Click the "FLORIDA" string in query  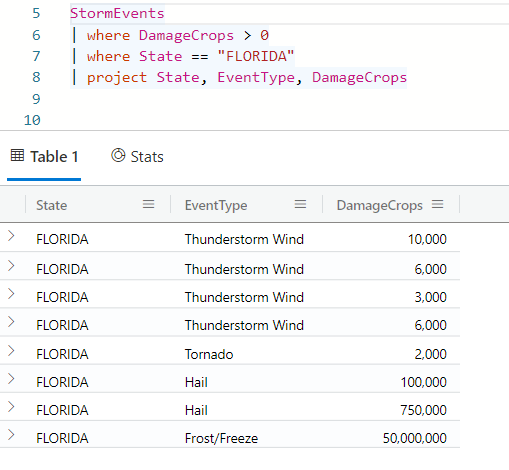pyautogui.click(x=255, y=56)
